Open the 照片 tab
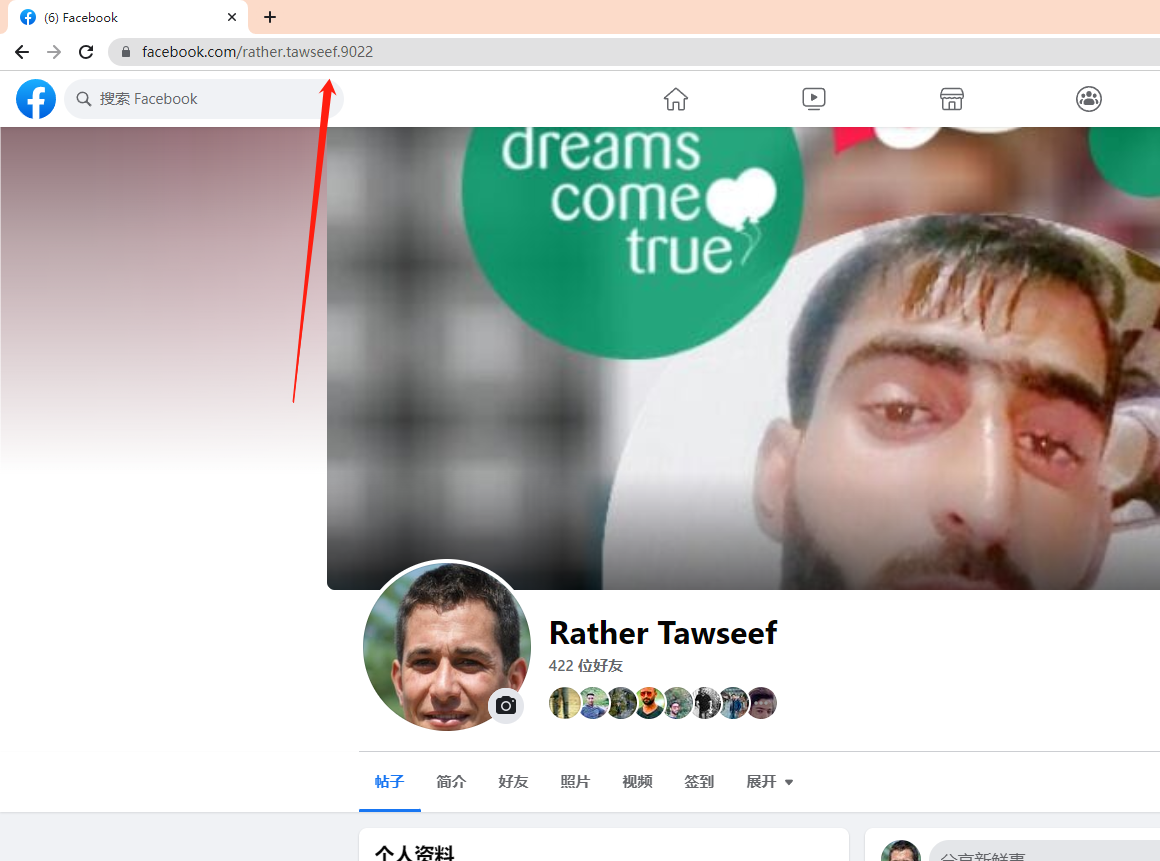Viewport: 1160px width, 861px height. [x=575, y=782]
